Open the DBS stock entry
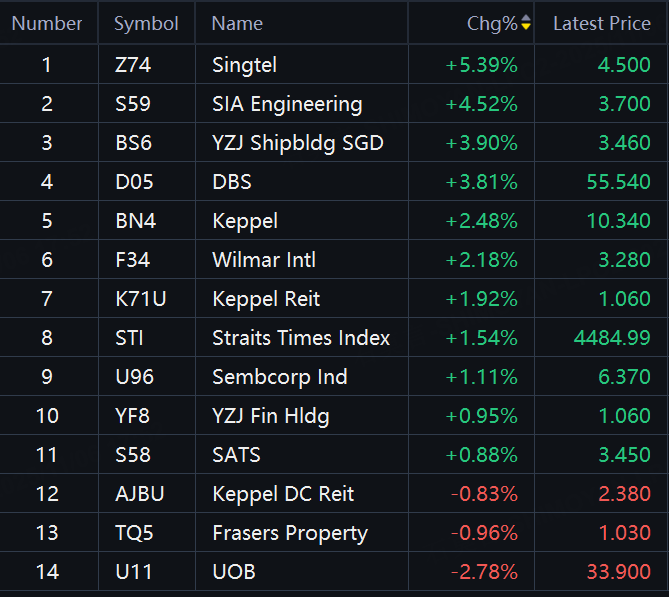 point(232,182)
